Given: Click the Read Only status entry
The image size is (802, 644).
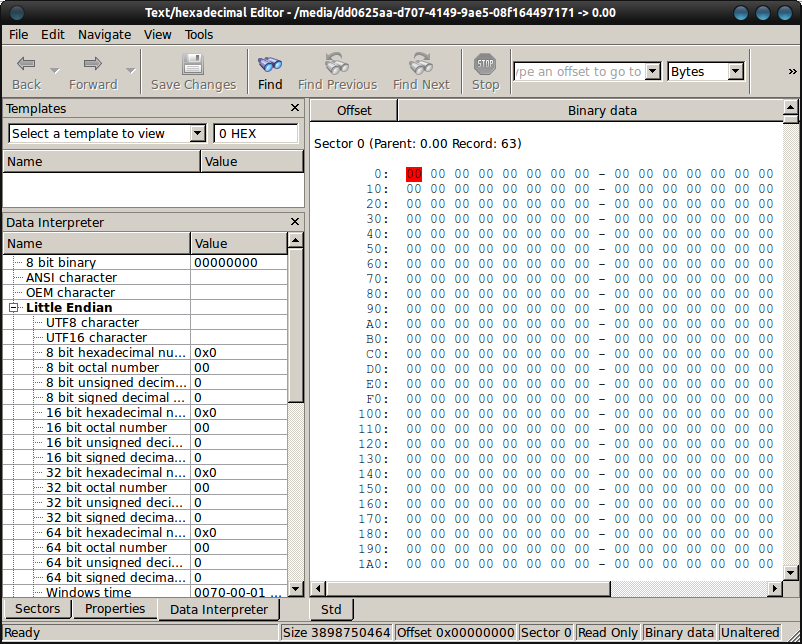Looking at the screenshot, I should (608, 633).
